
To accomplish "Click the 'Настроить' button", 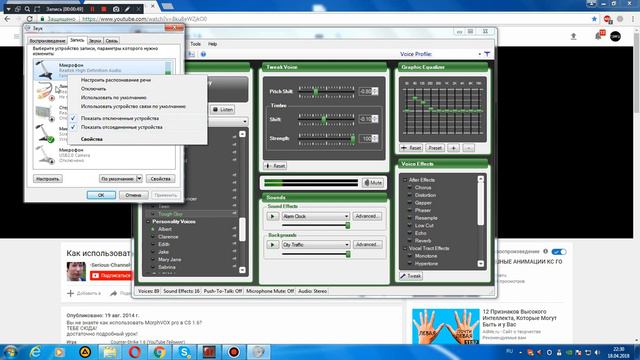I will pos(47,179).
